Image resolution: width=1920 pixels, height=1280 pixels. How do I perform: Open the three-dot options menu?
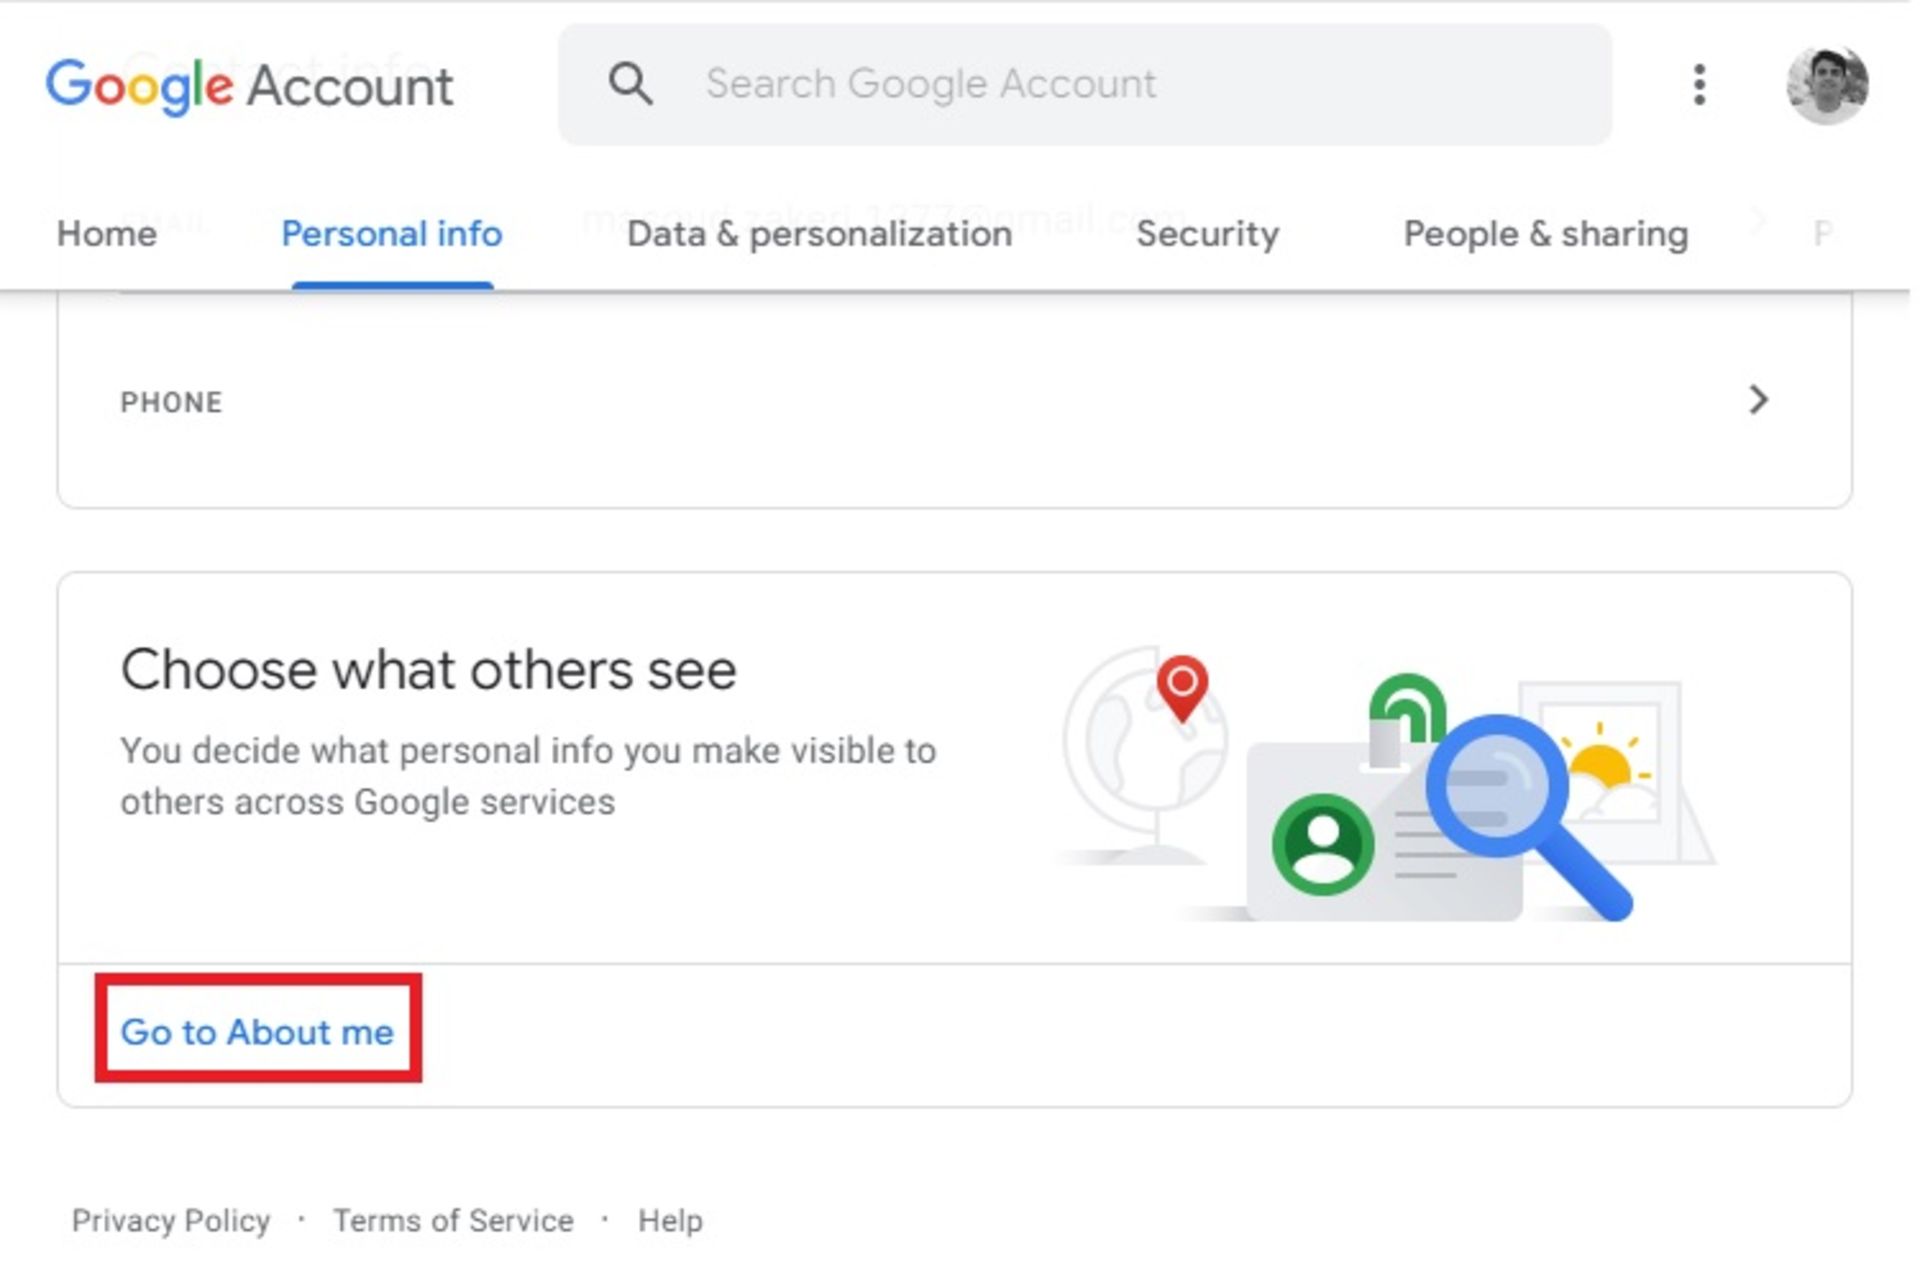tap(1699, 85)
